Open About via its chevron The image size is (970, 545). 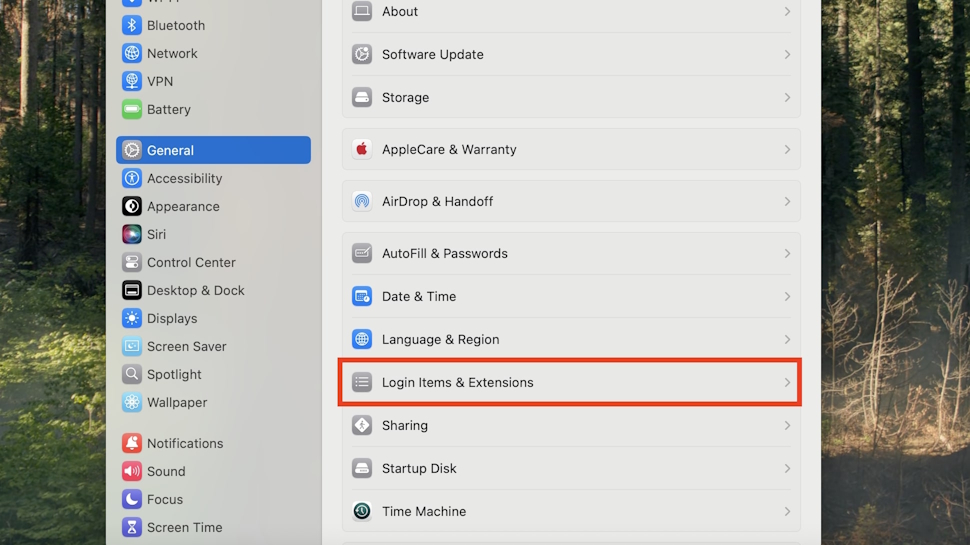pyautogui.click(x=787, y=11)
